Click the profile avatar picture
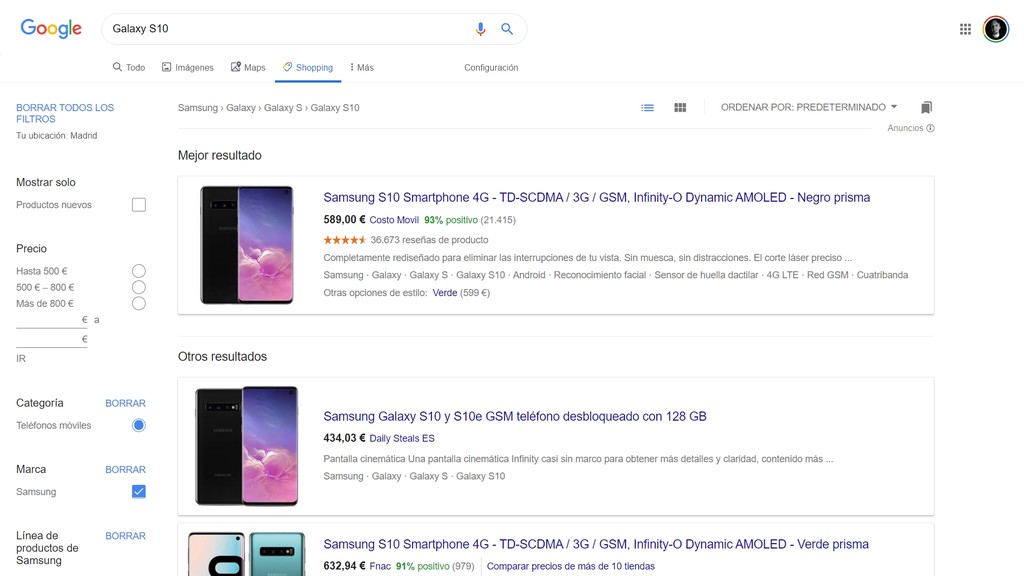The width and height of the screenshot is (1024, 576). pyautogui.click(x=995, y=28)
